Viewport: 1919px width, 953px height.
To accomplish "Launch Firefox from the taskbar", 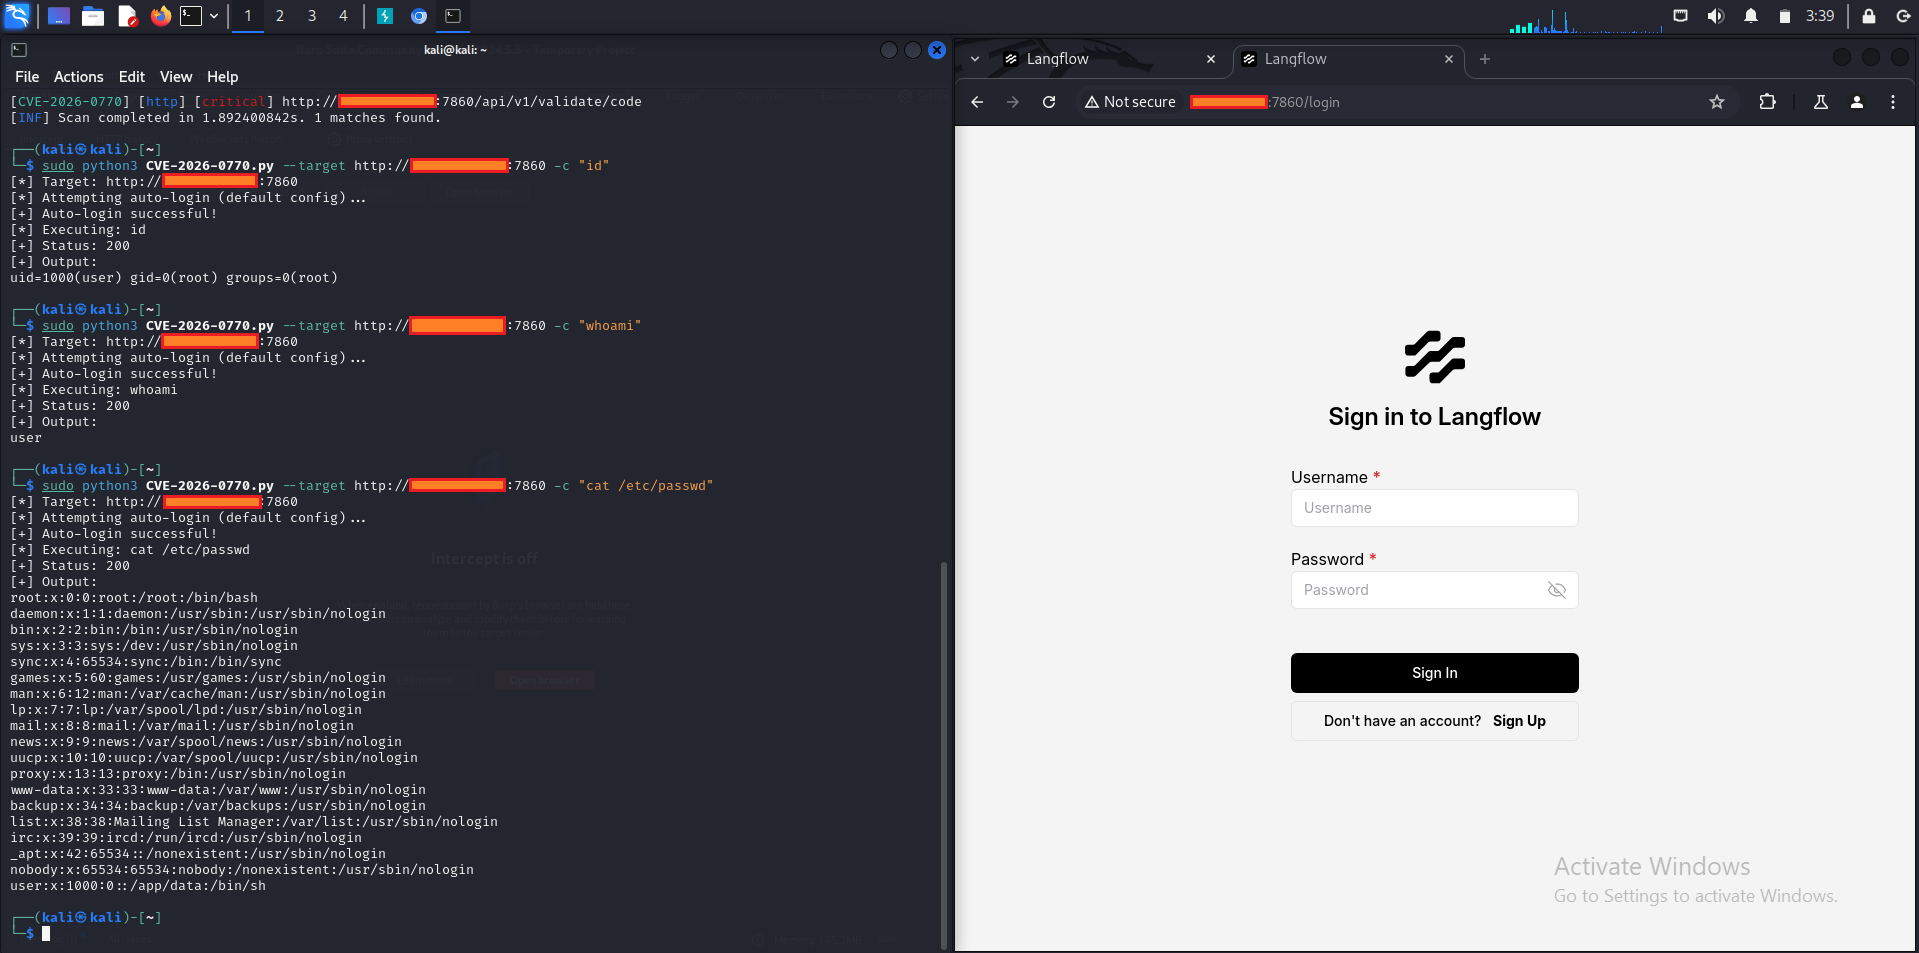I will [x=160, y=16].
